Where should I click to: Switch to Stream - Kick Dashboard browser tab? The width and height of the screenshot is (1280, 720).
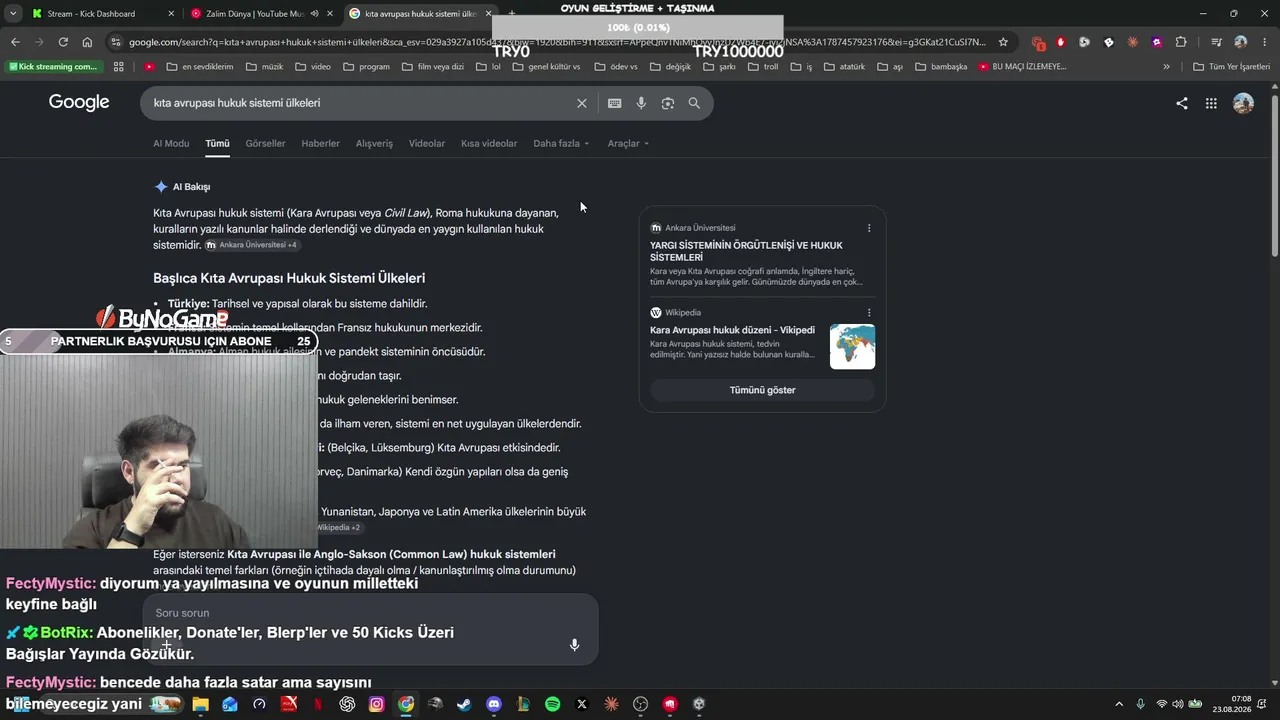[x=102, y=14]
